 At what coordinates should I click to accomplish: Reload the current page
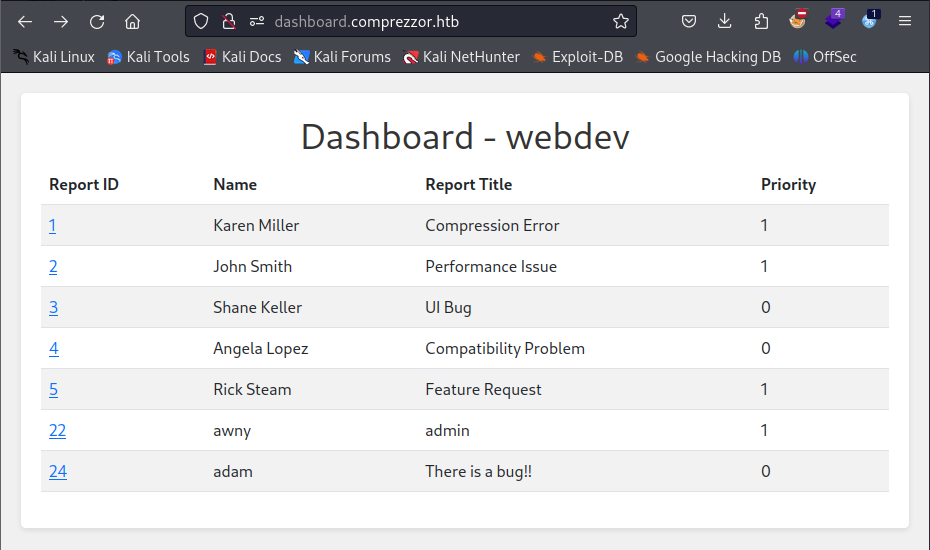[97, 22]
